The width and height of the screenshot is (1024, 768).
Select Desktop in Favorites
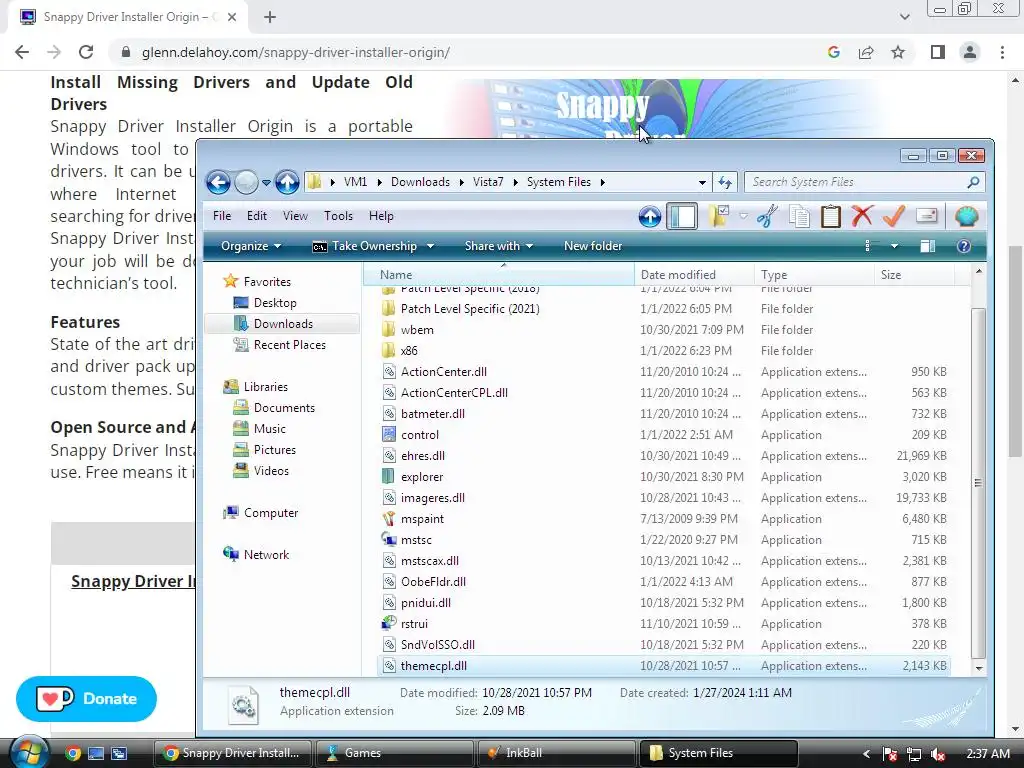pos(275,303)
